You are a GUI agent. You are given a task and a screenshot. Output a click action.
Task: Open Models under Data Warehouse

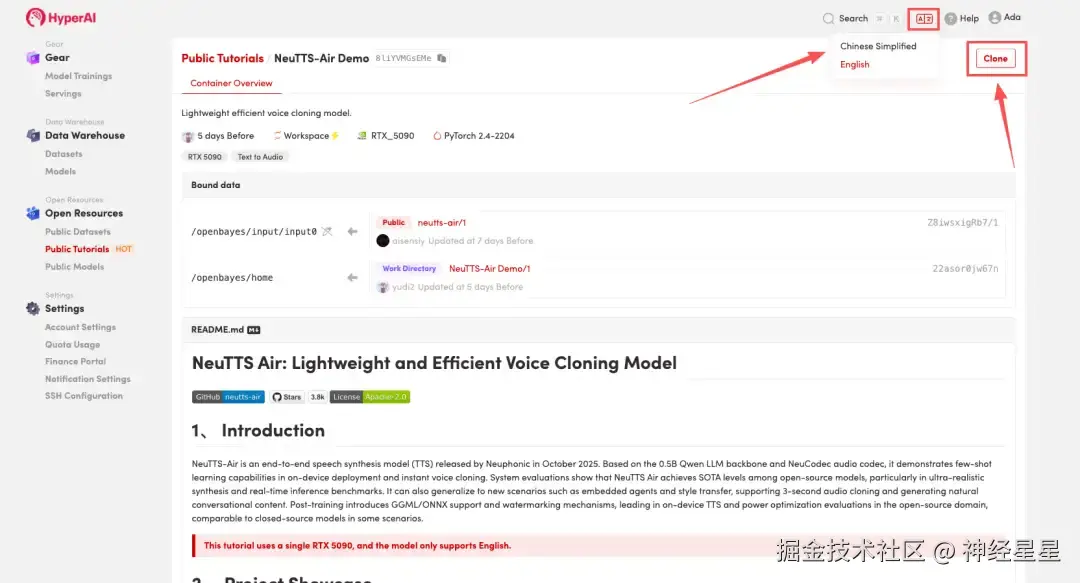(x=61, y=171)
